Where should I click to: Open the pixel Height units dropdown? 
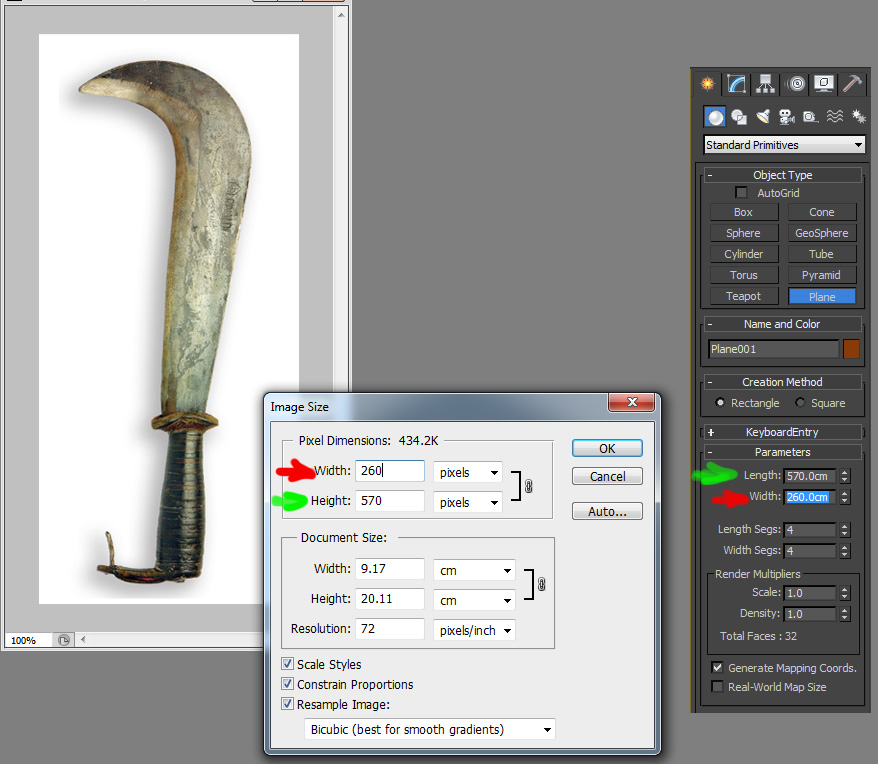[468, 502]
